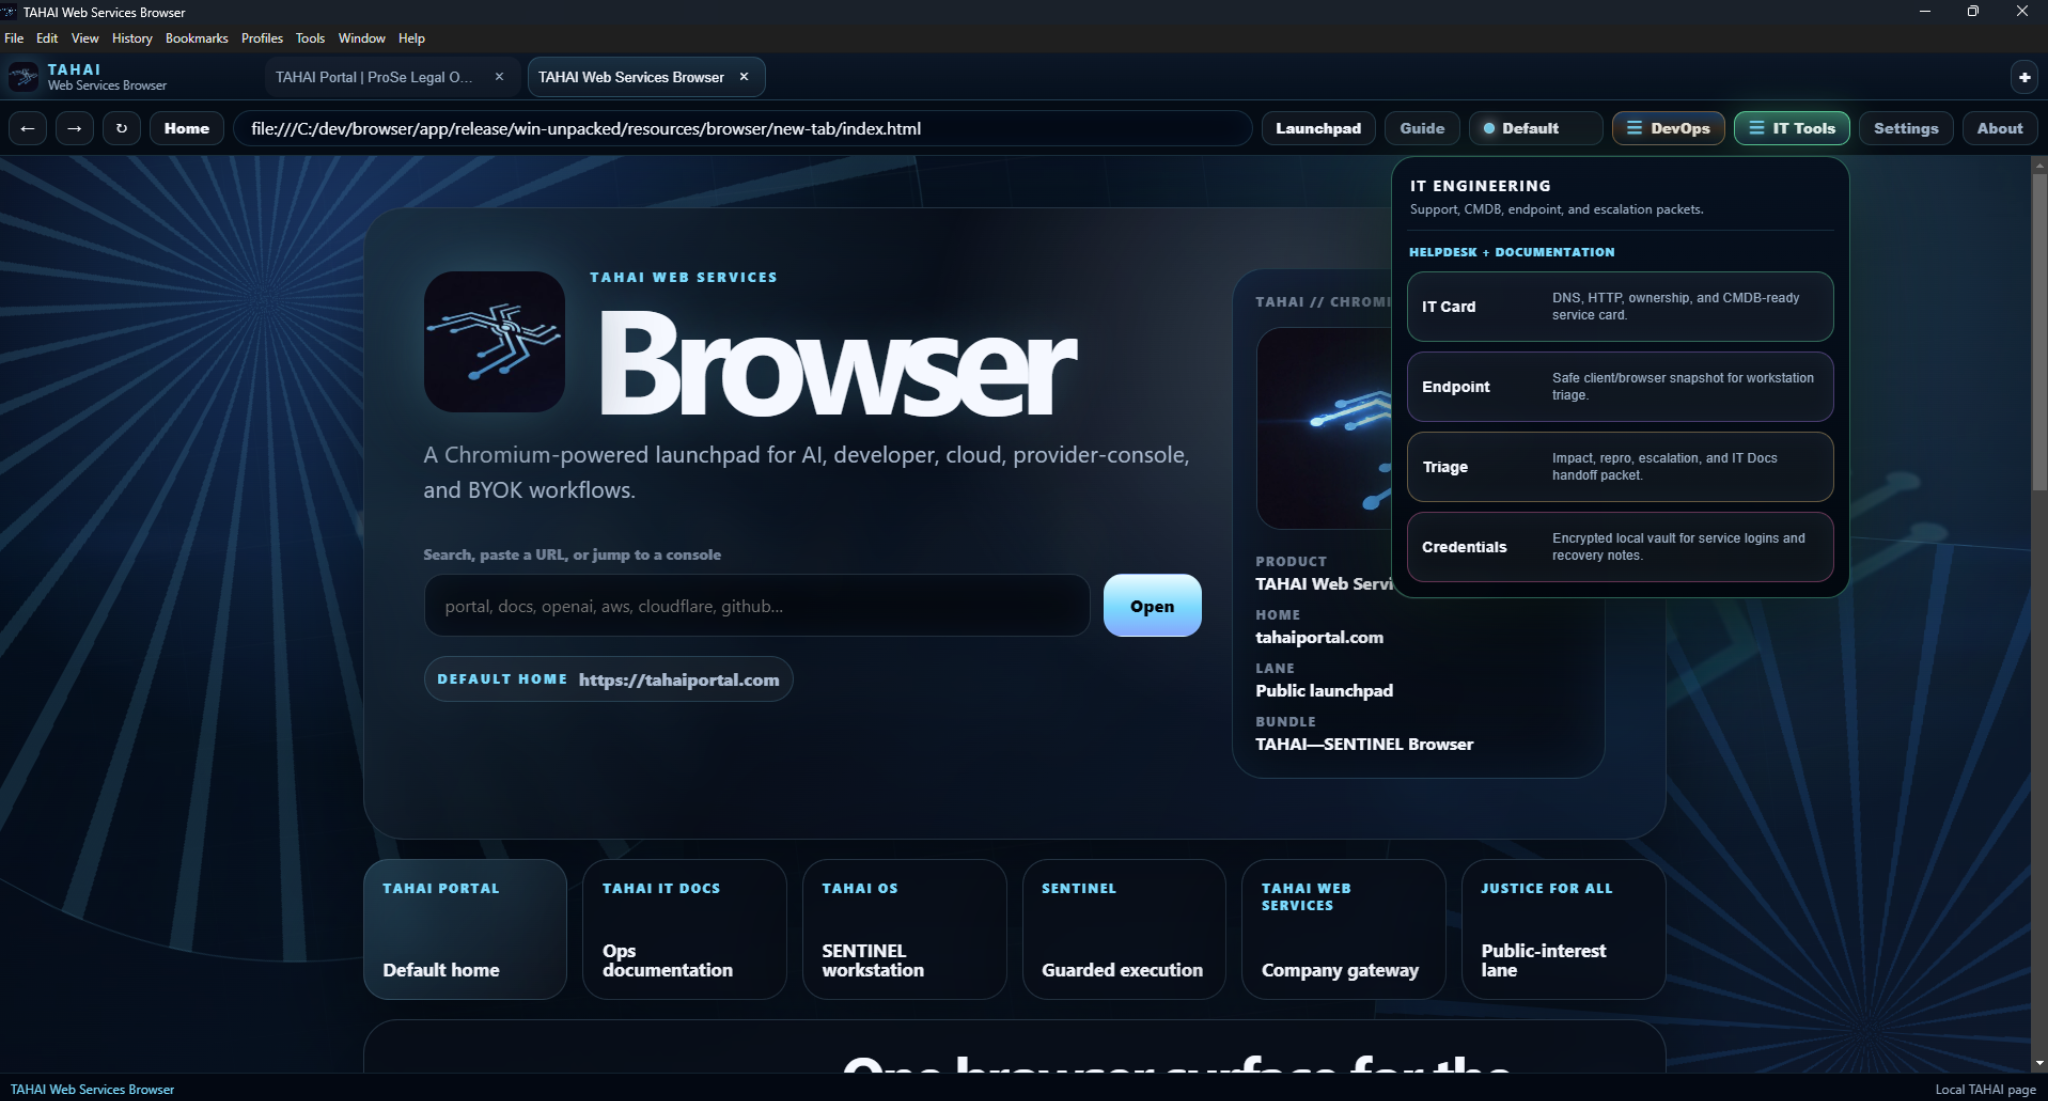Click the TAHAI—SENTINEL Browser bundle text
The height and width of the screenshot is (1101, 2048).
(1364, 744)
